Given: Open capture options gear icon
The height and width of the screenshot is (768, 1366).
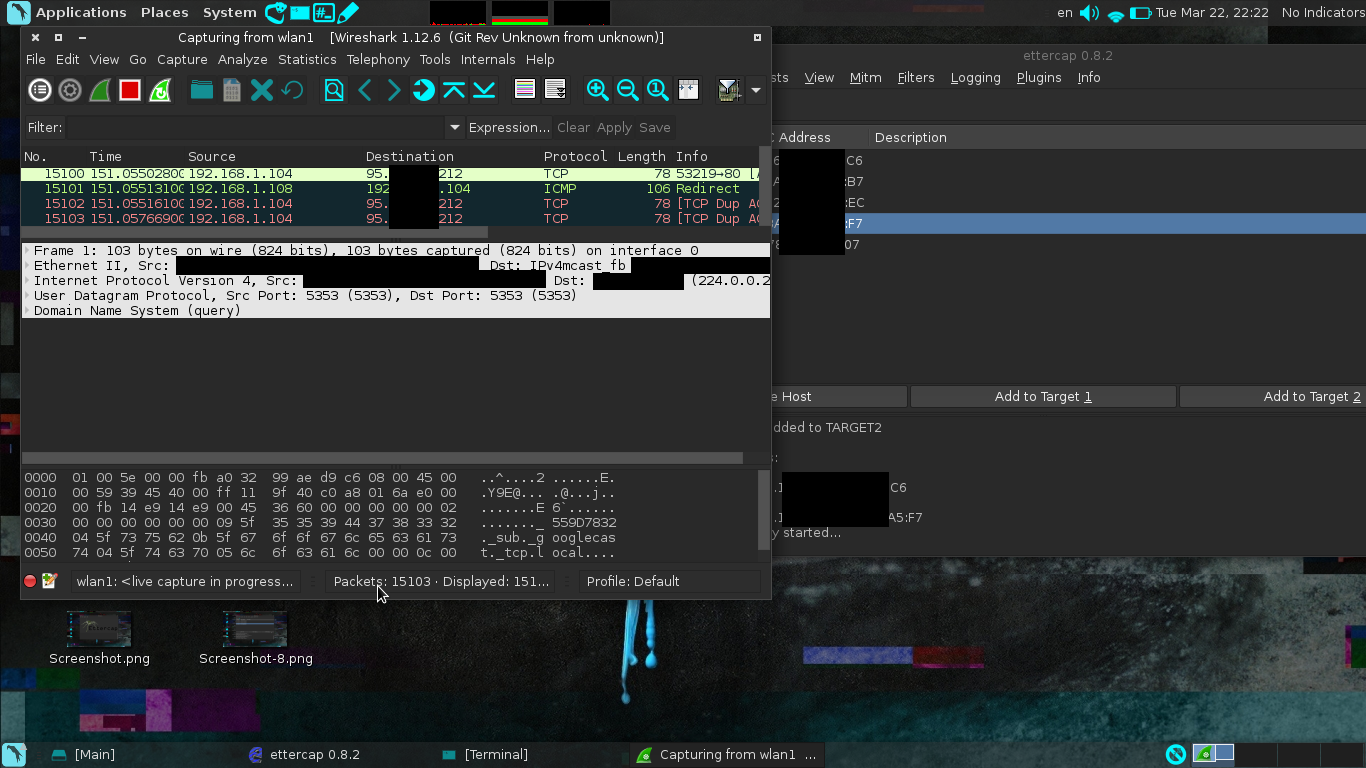Looking at the screenshot, I should tap(70, 91).
